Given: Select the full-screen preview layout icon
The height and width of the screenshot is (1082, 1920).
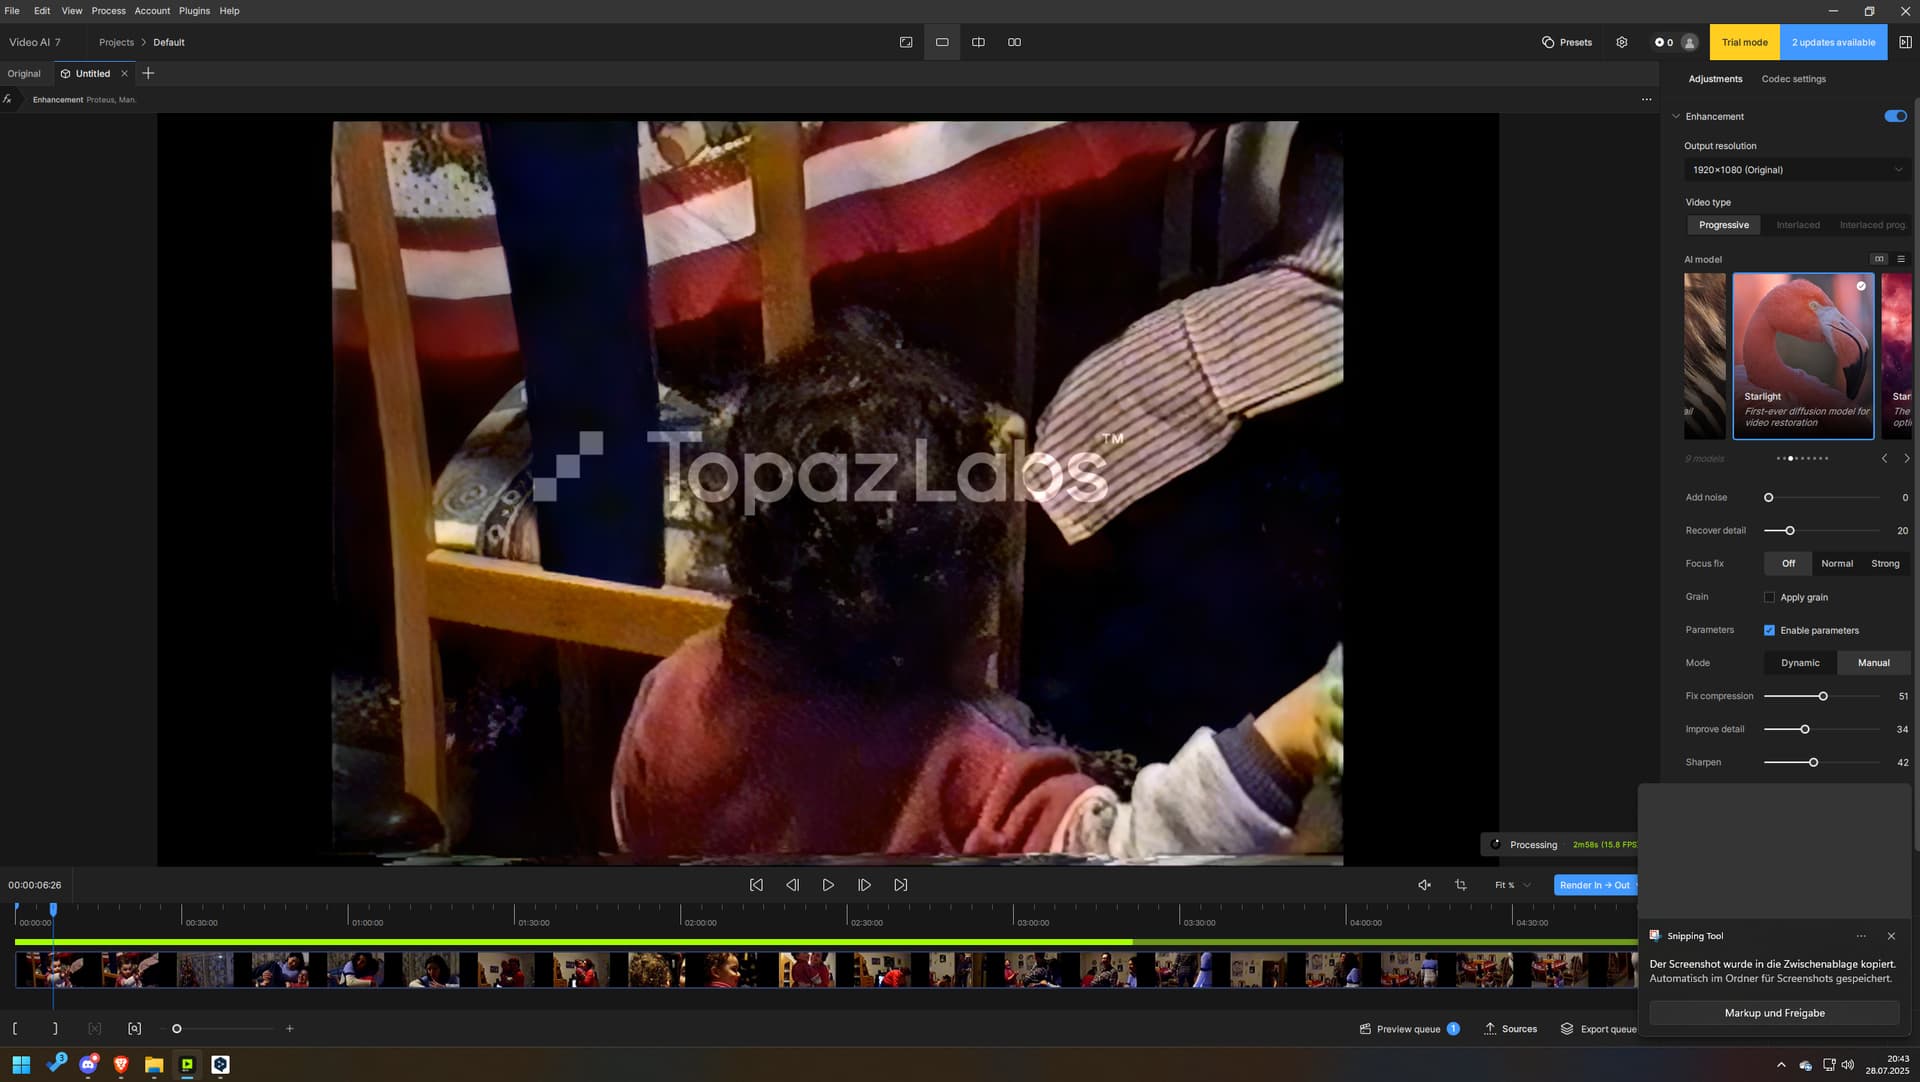Looking at the screenshot, I should click(x=906, y=42).
